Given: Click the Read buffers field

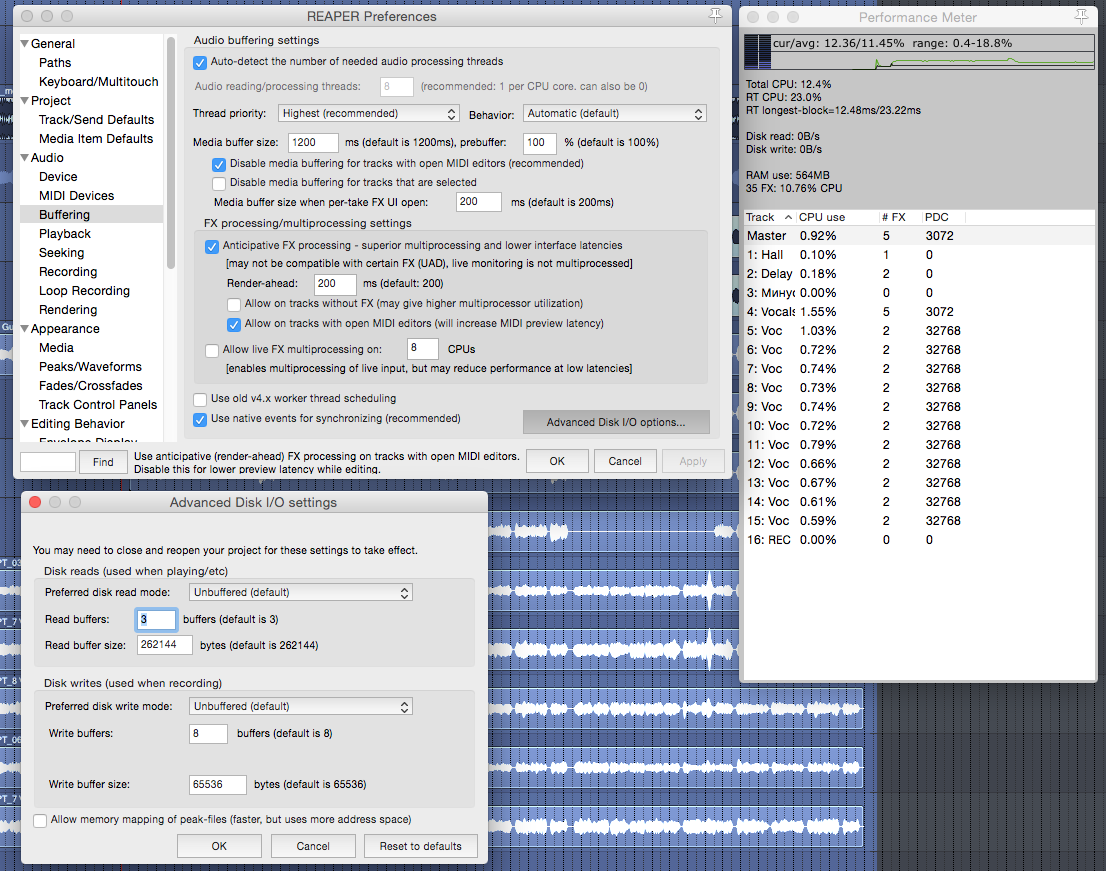Looking at the screenshot, I should pyautogui.click(x=156, y=620).
